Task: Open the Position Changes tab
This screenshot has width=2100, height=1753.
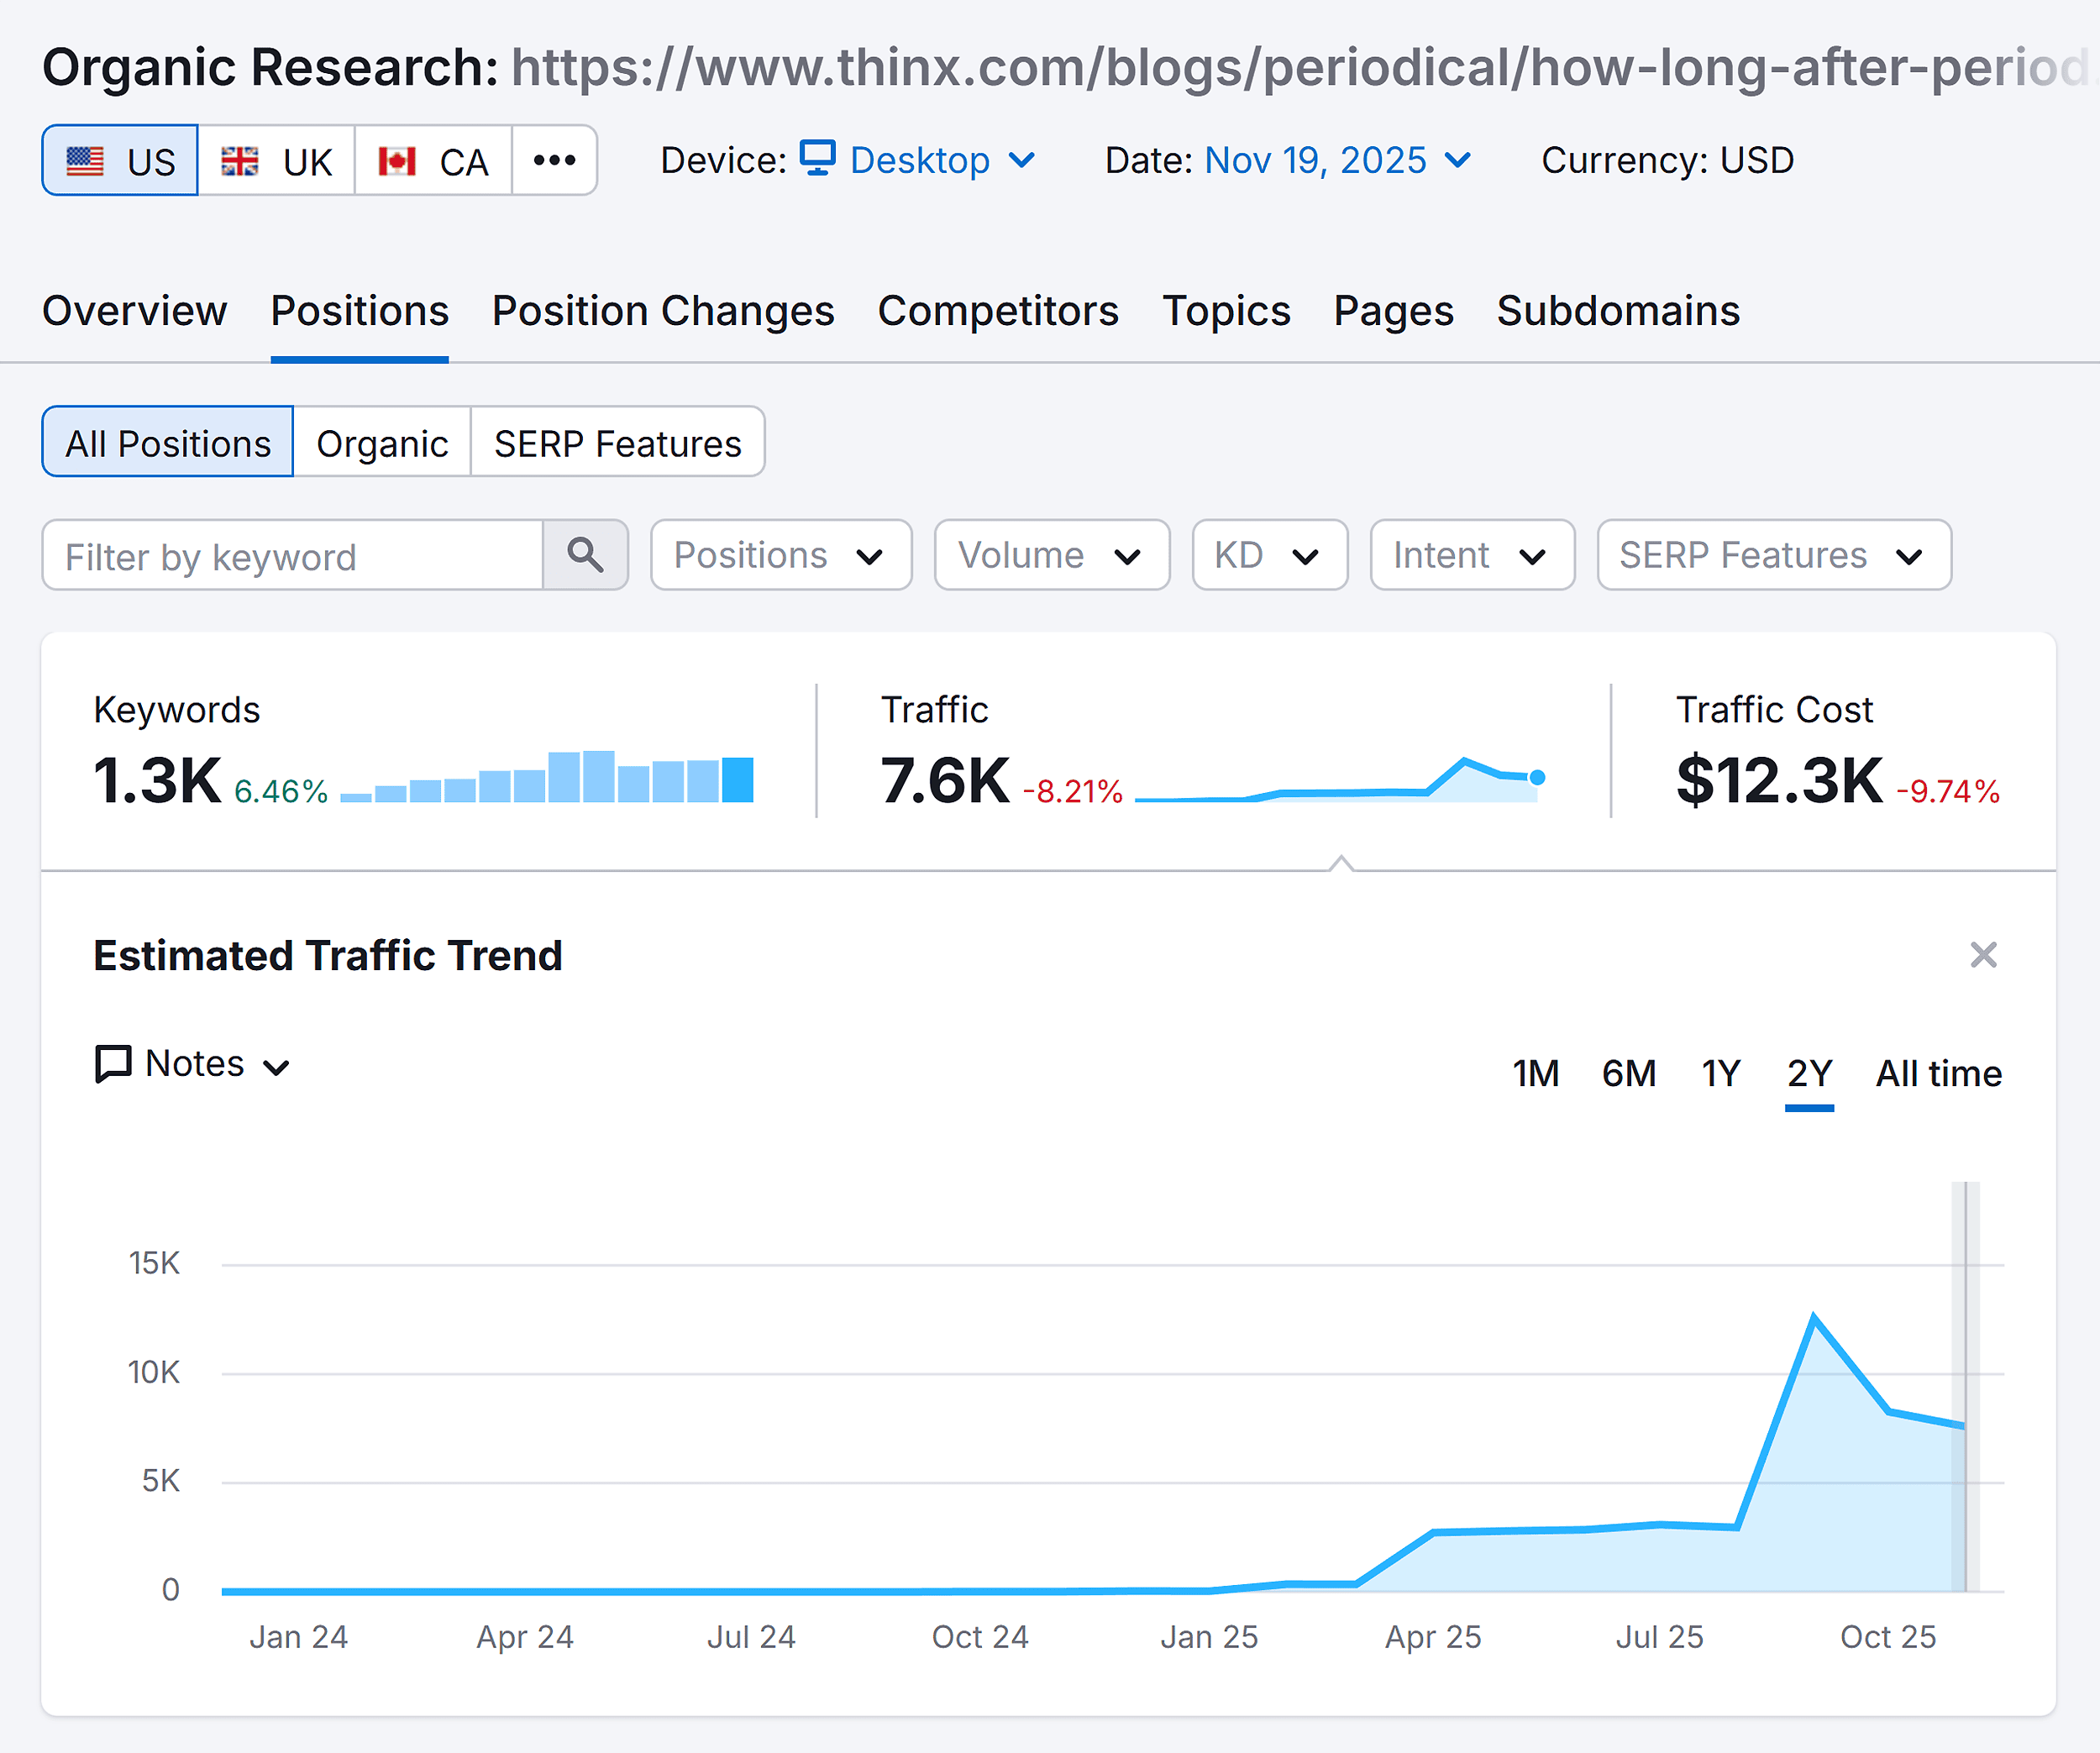Action: click(x=663, y=311)
